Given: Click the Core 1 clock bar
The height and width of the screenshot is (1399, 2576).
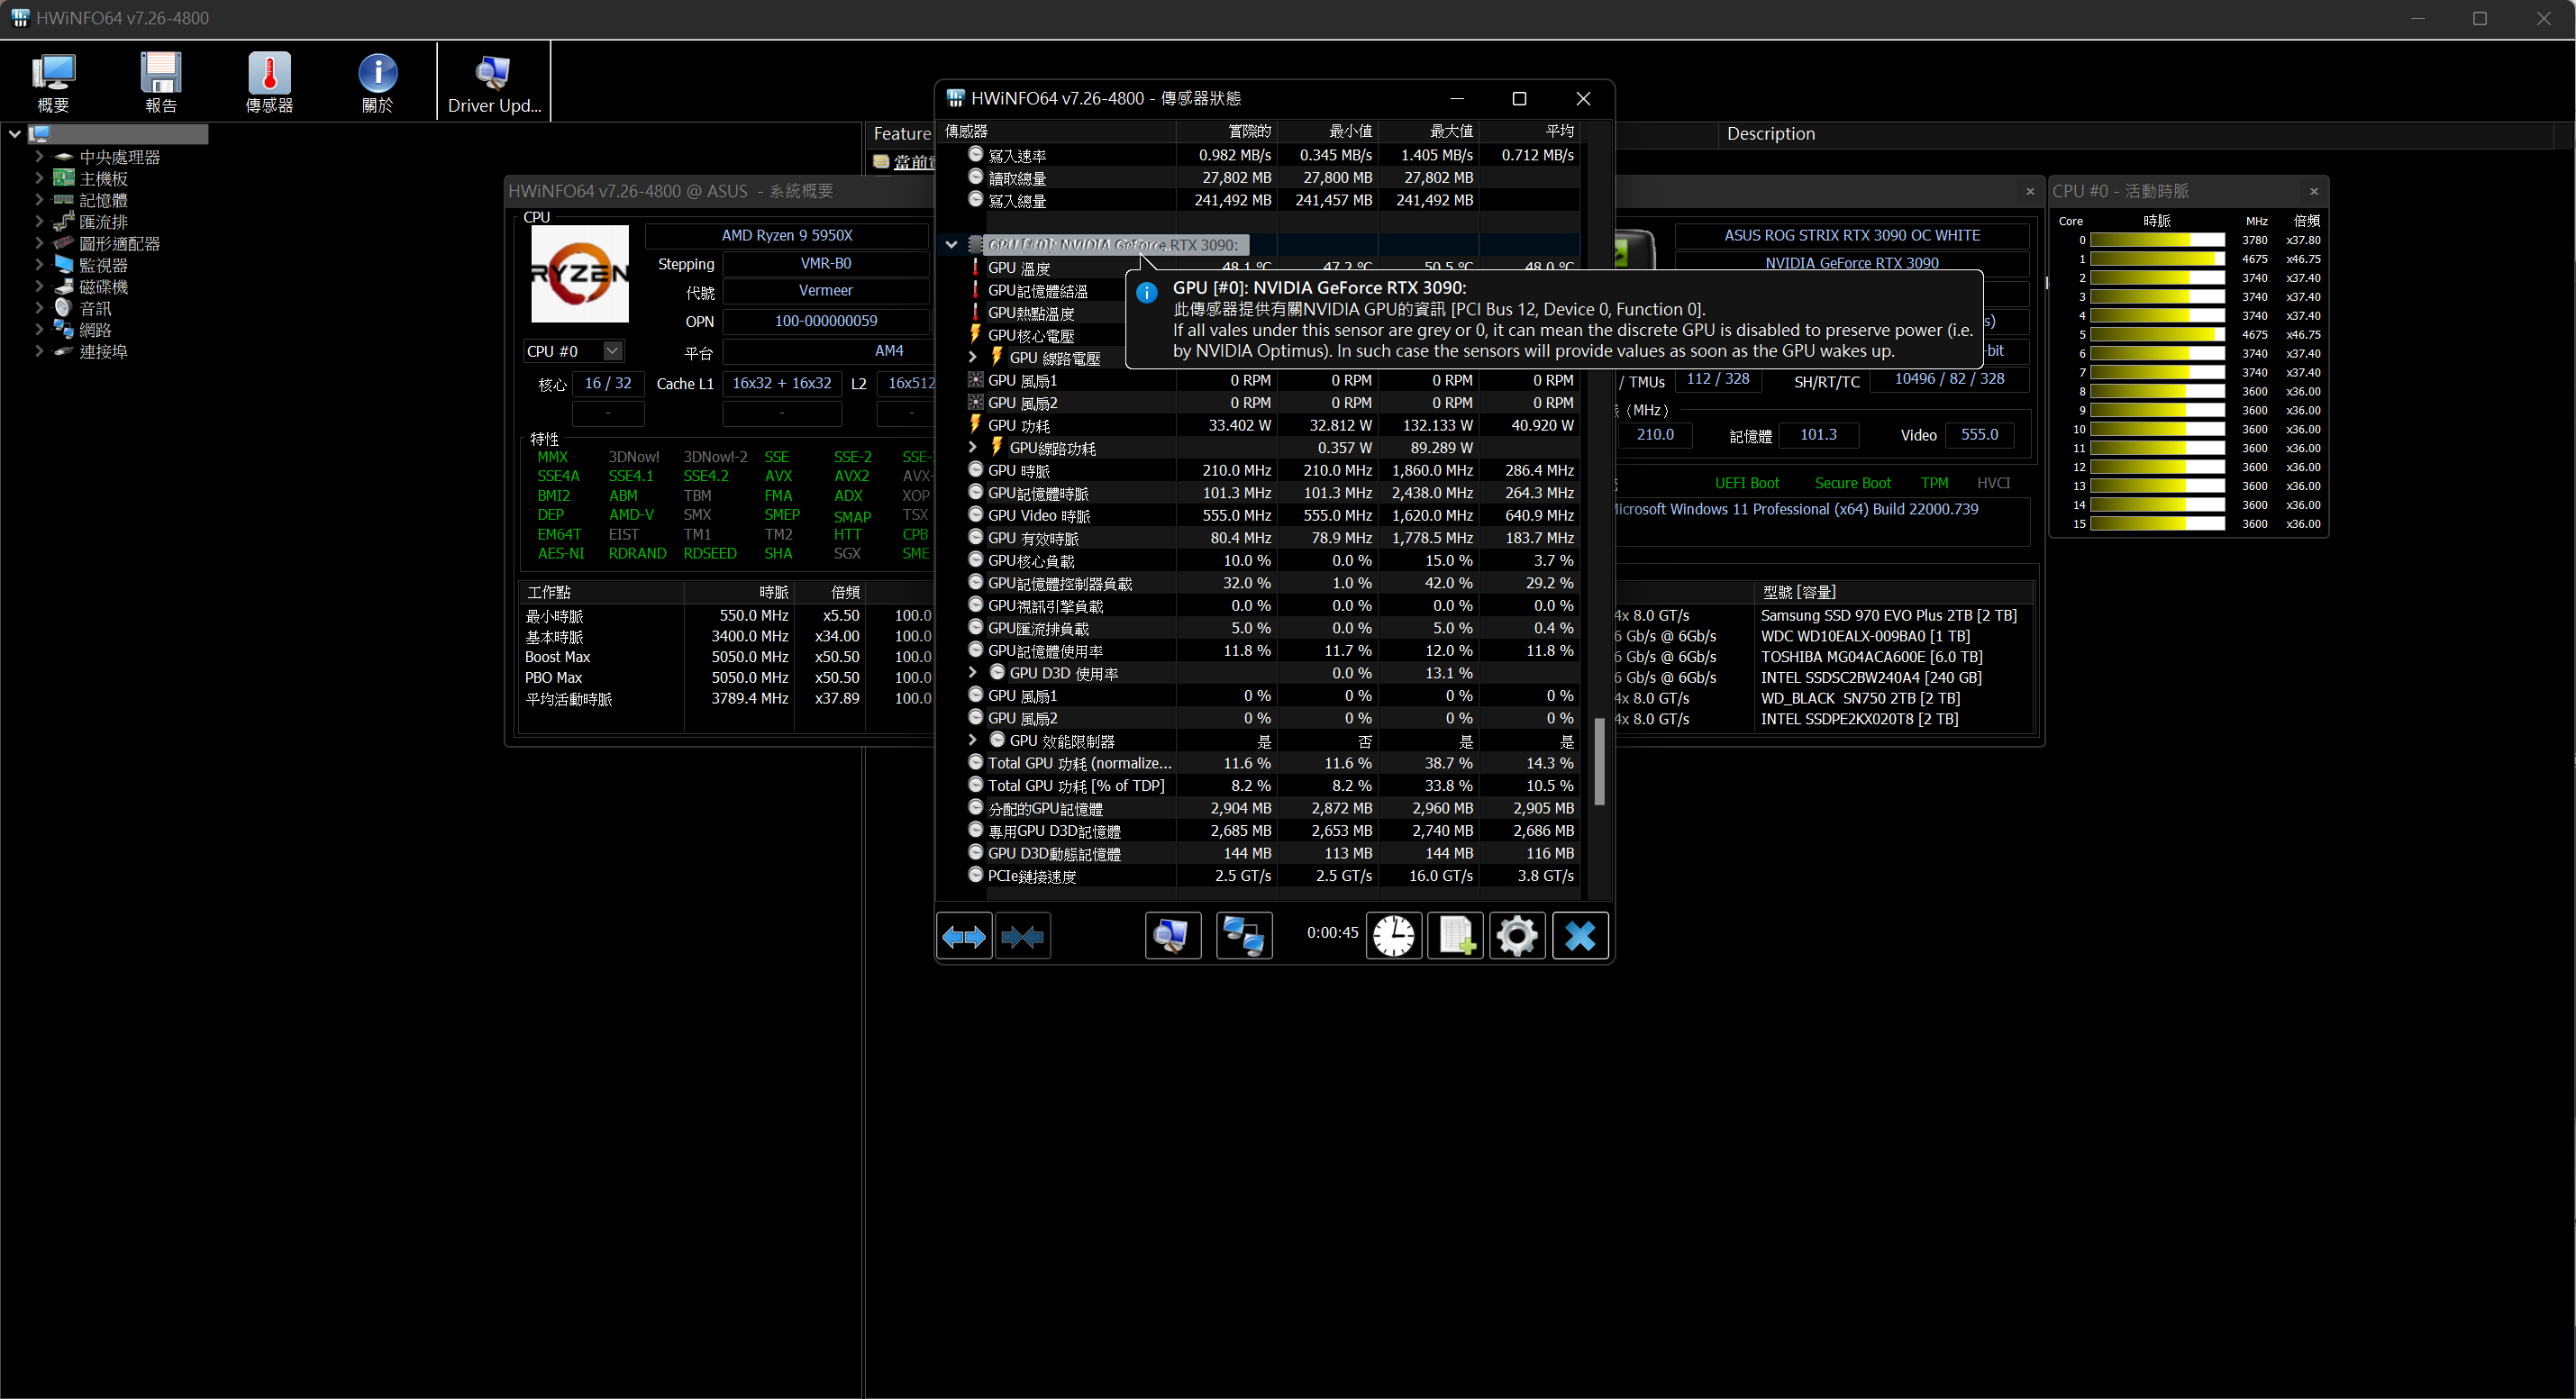Looking at the screenshot, I should point(2157,259).
